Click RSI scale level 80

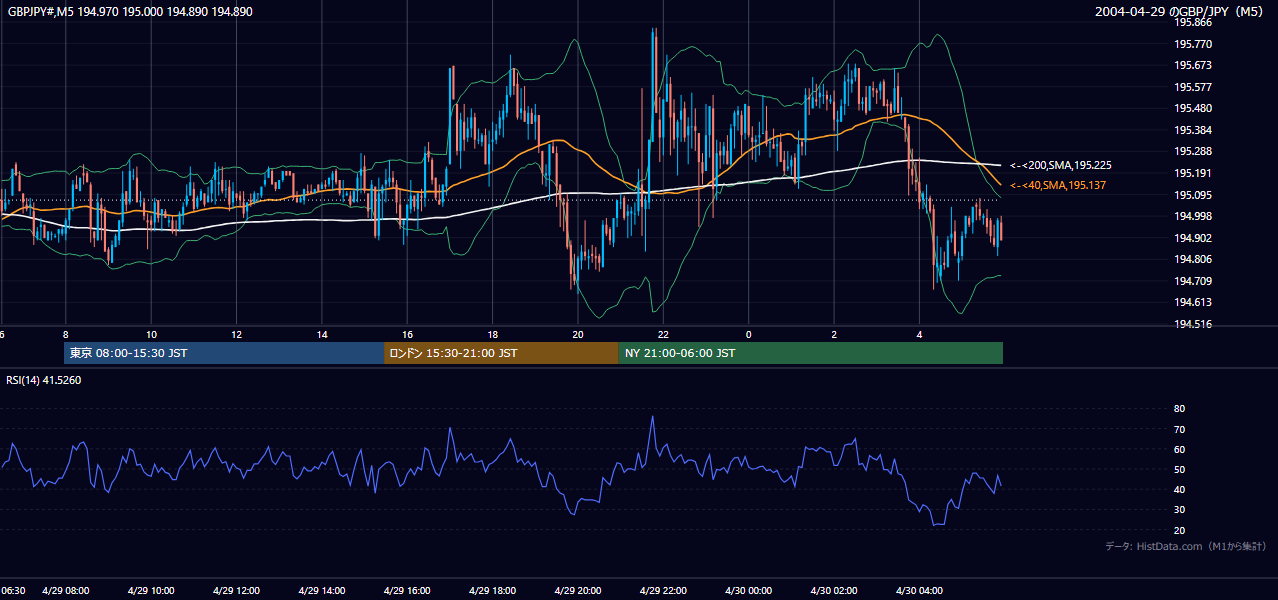coord(1179,409)
